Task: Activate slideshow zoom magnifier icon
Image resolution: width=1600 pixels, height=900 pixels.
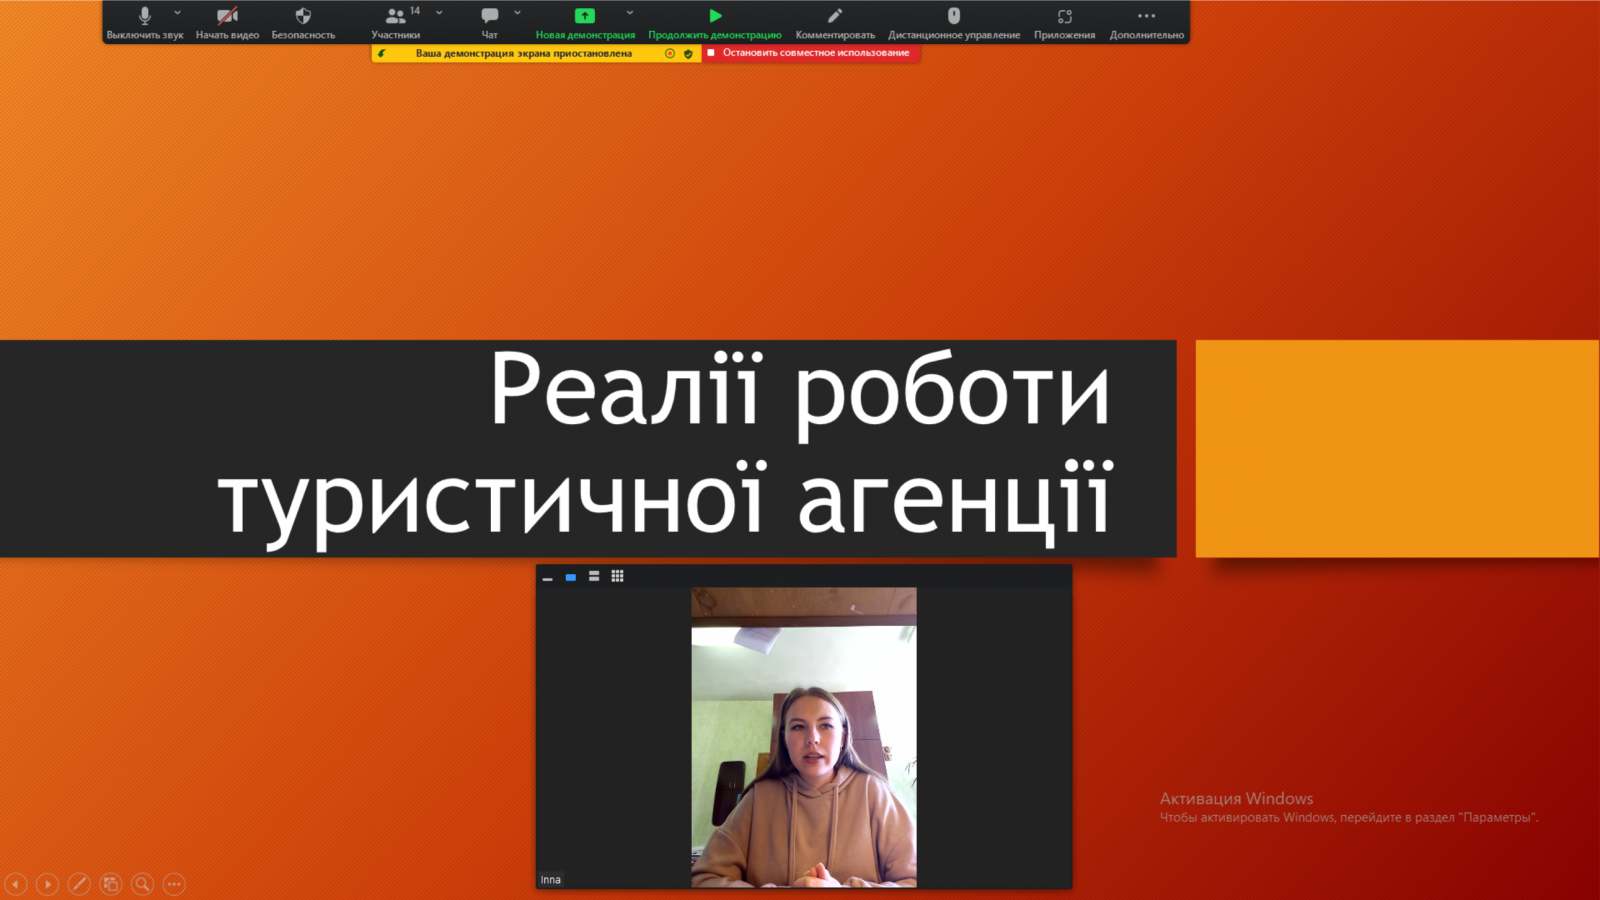Action: pyautogui.click(x=143, y=884)
